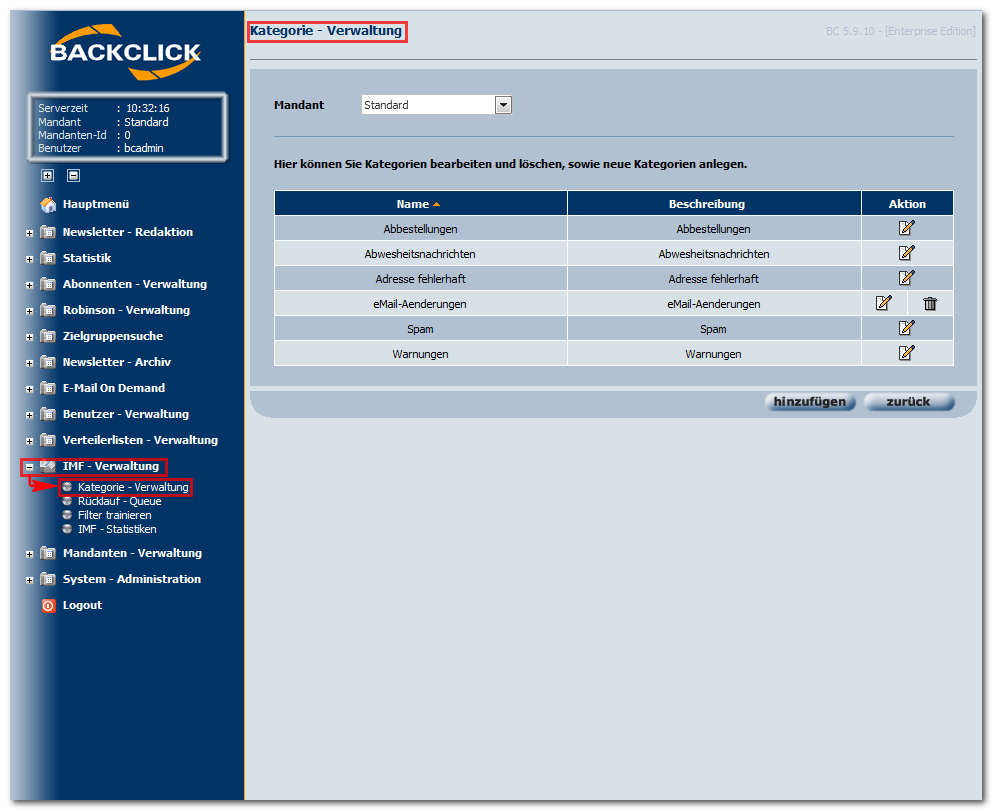Collapse all menus with the minus box icon

coord(73,175)
